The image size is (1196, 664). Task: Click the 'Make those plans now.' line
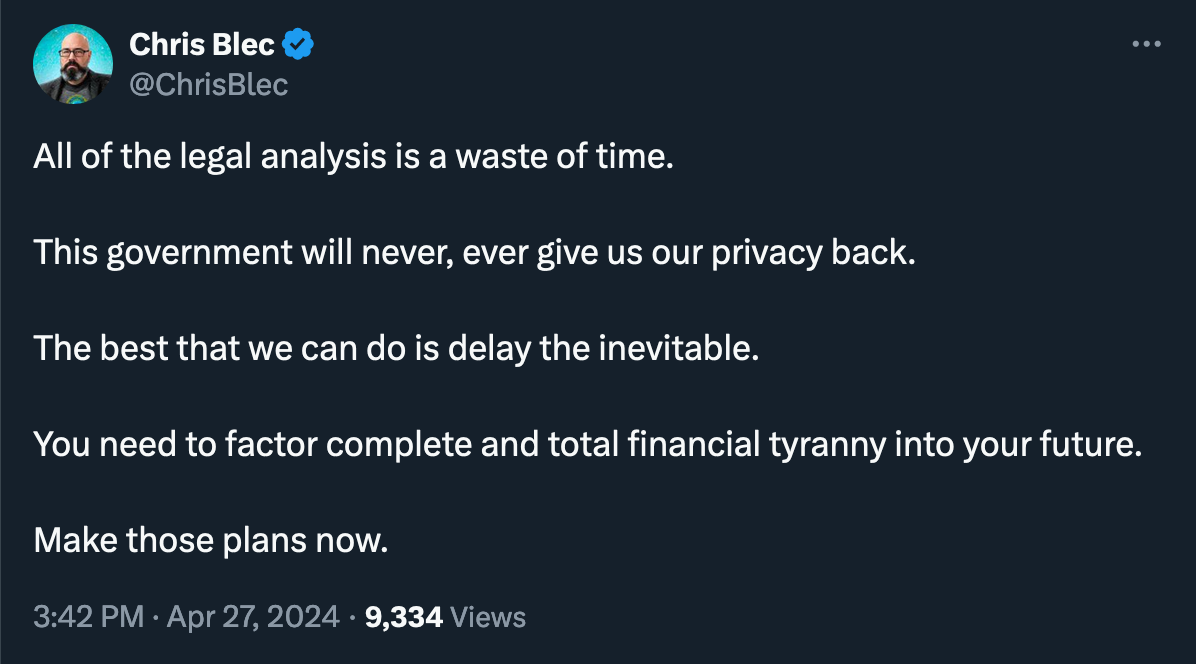point(211,541)
